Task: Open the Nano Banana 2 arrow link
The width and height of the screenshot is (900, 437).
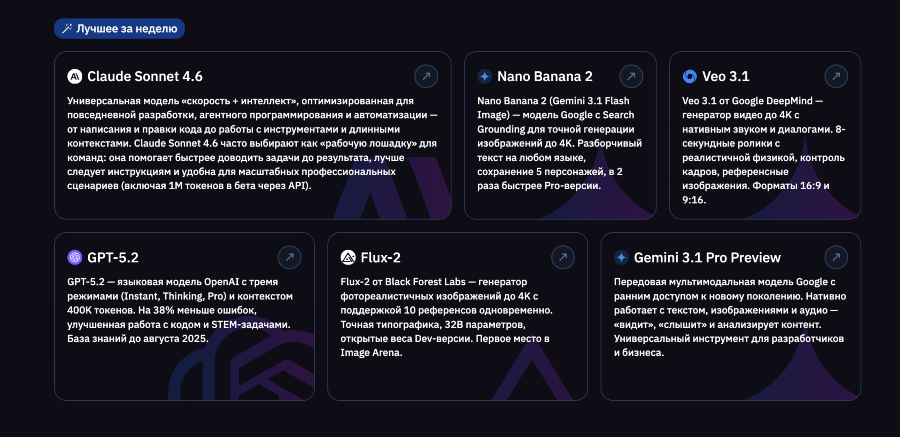Action: pos(631,76)
